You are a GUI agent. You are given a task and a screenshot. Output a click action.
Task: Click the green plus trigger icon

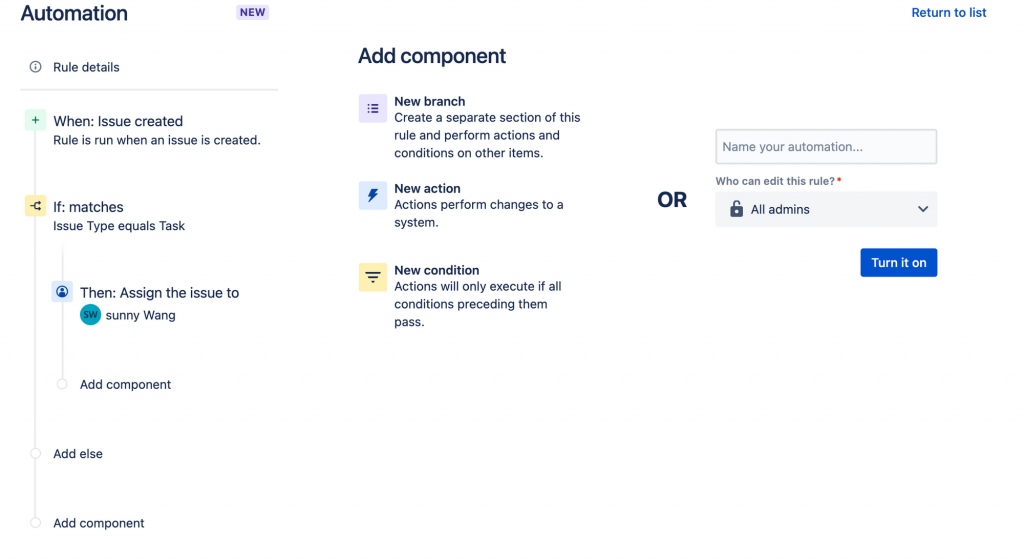[x=36, y=121]
